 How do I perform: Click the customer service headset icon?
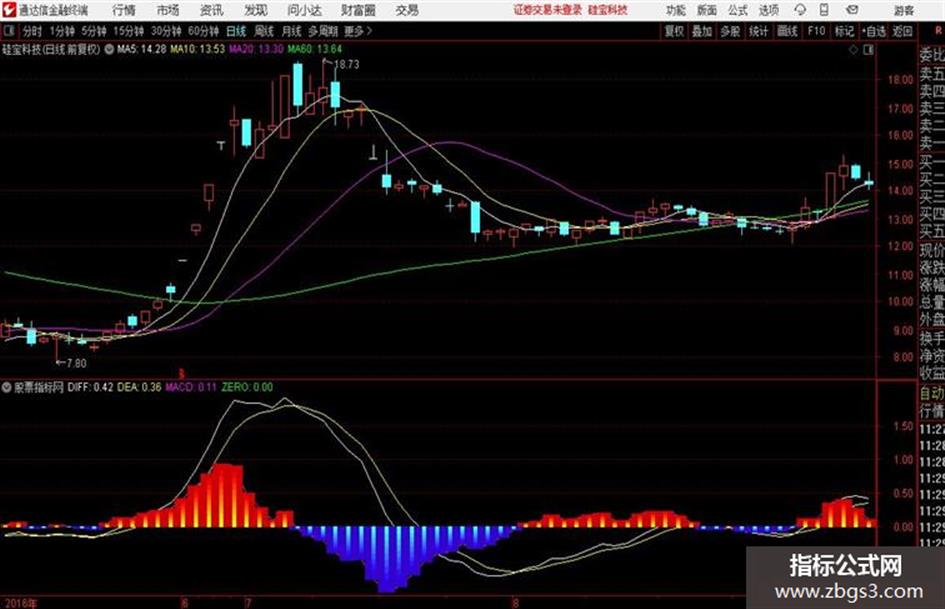point(800,10)
